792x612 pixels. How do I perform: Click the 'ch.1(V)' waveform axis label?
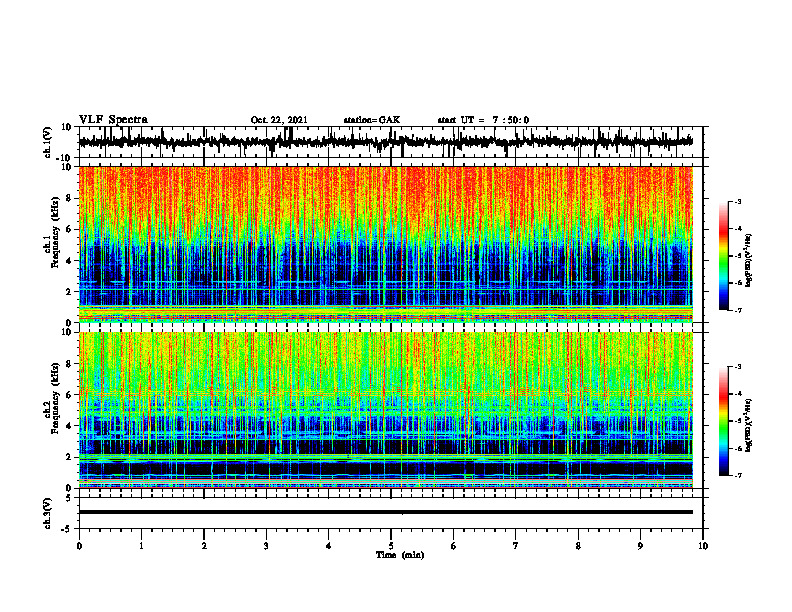[48, 142]
